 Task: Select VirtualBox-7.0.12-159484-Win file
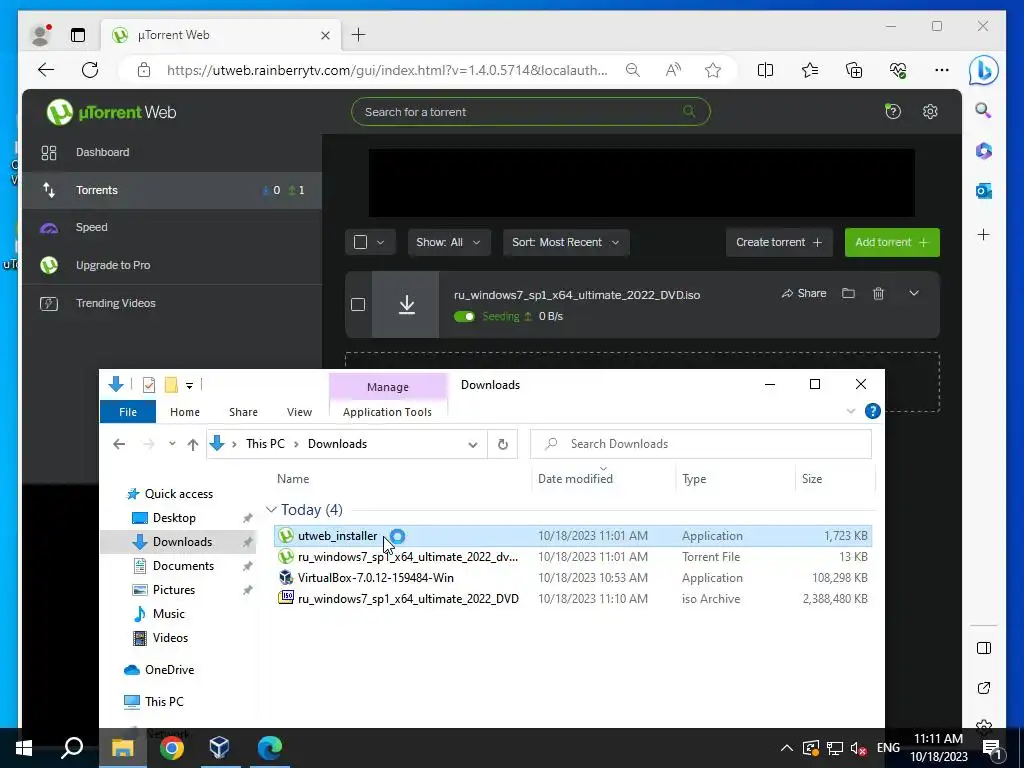tap(573, 578)
